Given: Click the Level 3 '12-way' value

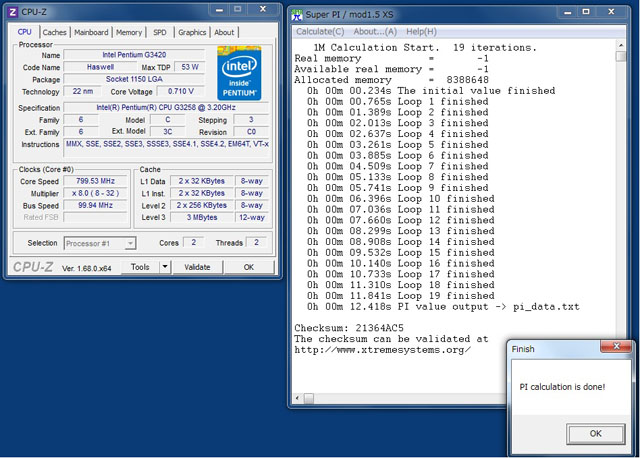Looking at the screenshot, I should point(252,218).
